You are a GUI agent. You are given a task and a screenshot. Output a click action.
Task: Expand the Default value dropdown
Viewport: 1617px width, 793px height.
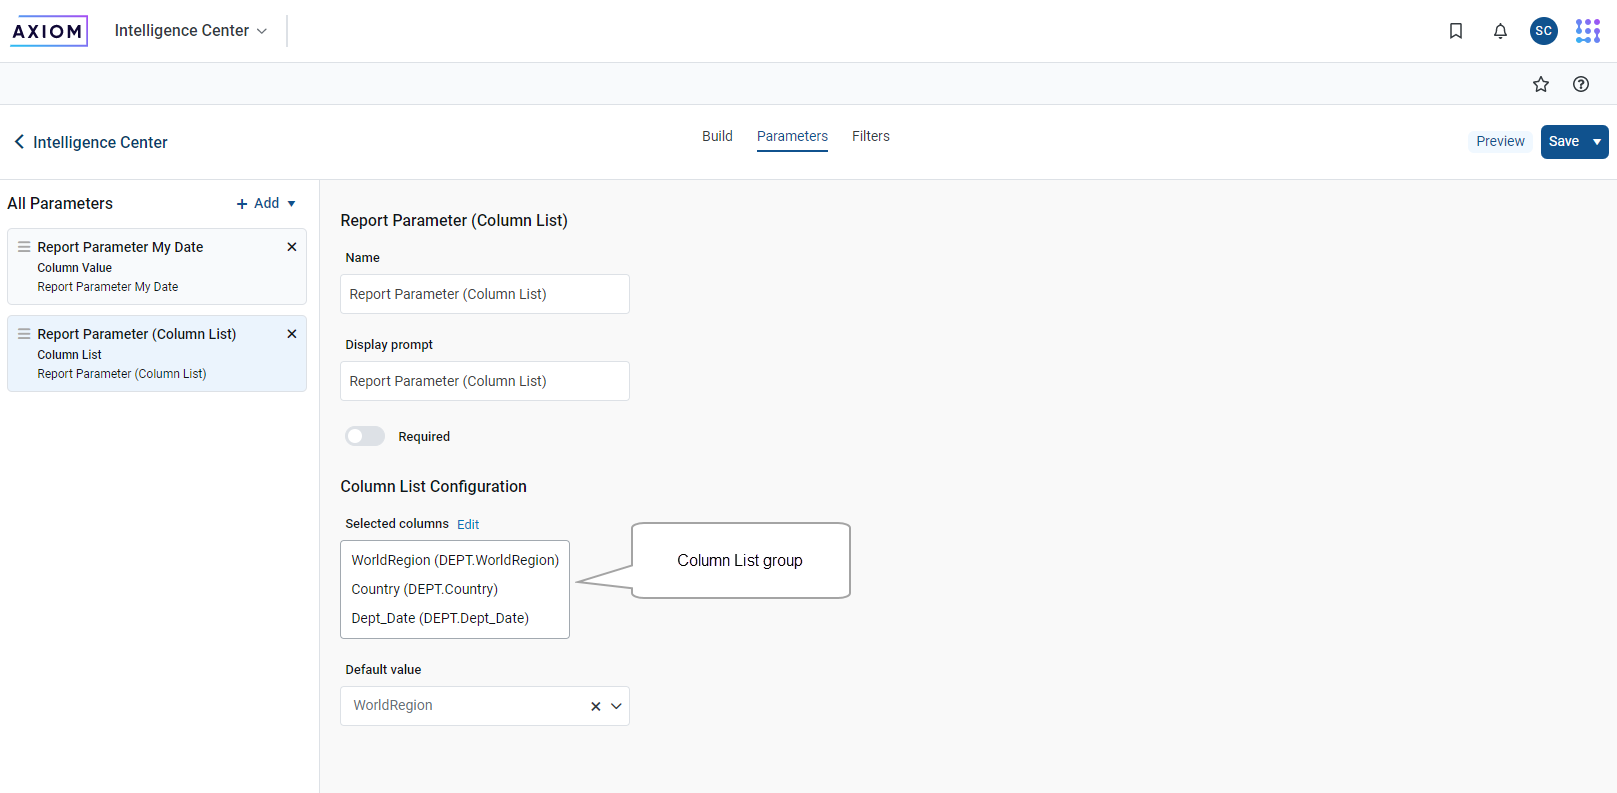coord(617,706)
